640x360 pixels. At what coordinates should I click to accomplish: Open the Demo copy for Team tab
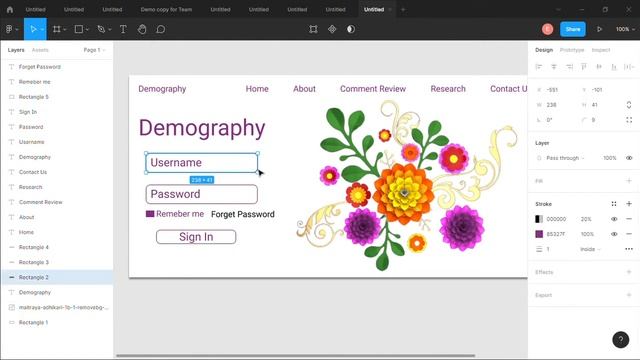tap(166, 9)
